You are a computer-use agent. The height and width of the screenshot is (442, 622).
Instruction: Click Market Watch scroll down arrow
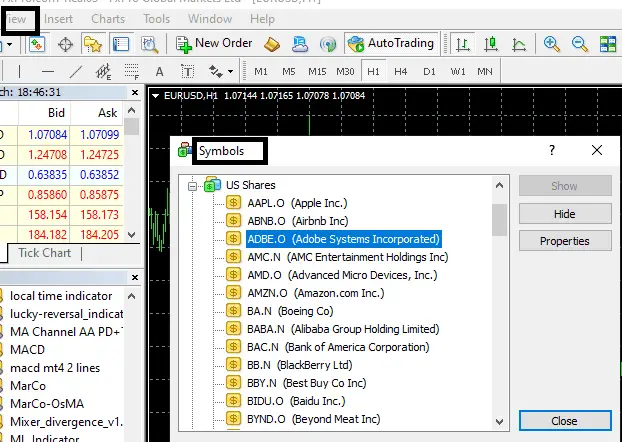click(x=132, y=235)
